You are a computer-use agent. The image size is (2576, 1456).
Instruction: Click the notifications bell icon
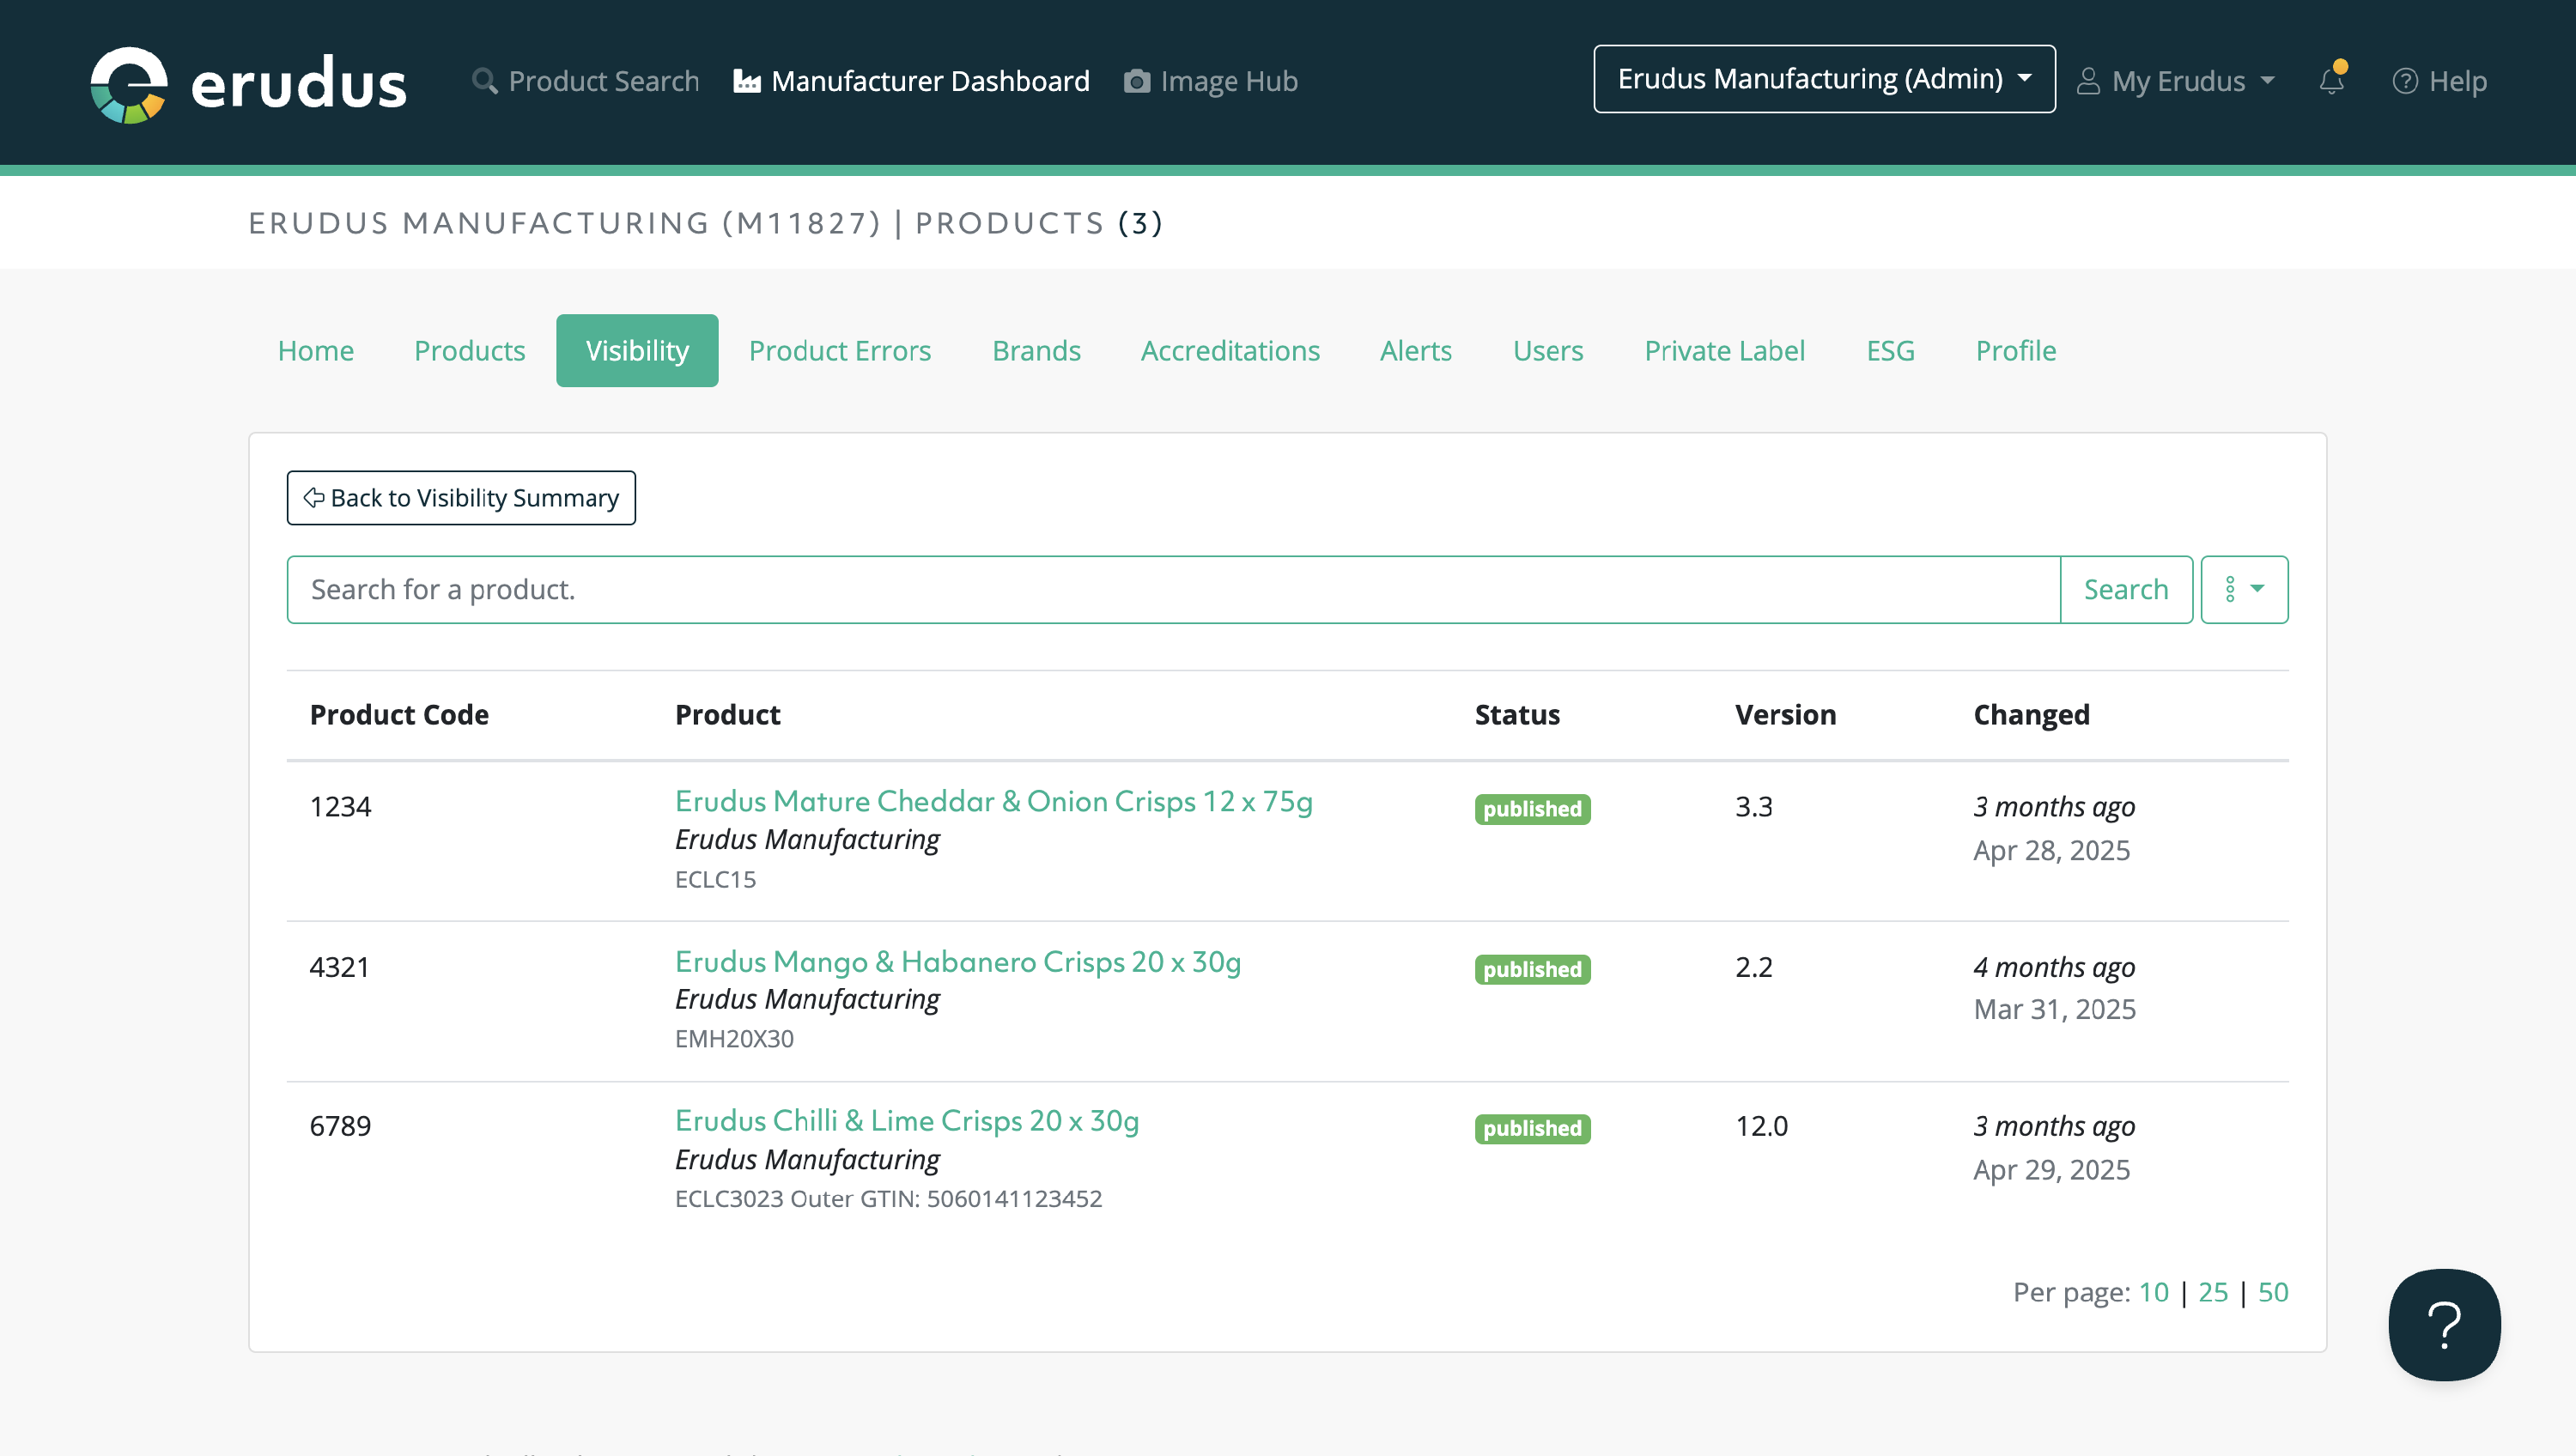tap(2331, 81)
